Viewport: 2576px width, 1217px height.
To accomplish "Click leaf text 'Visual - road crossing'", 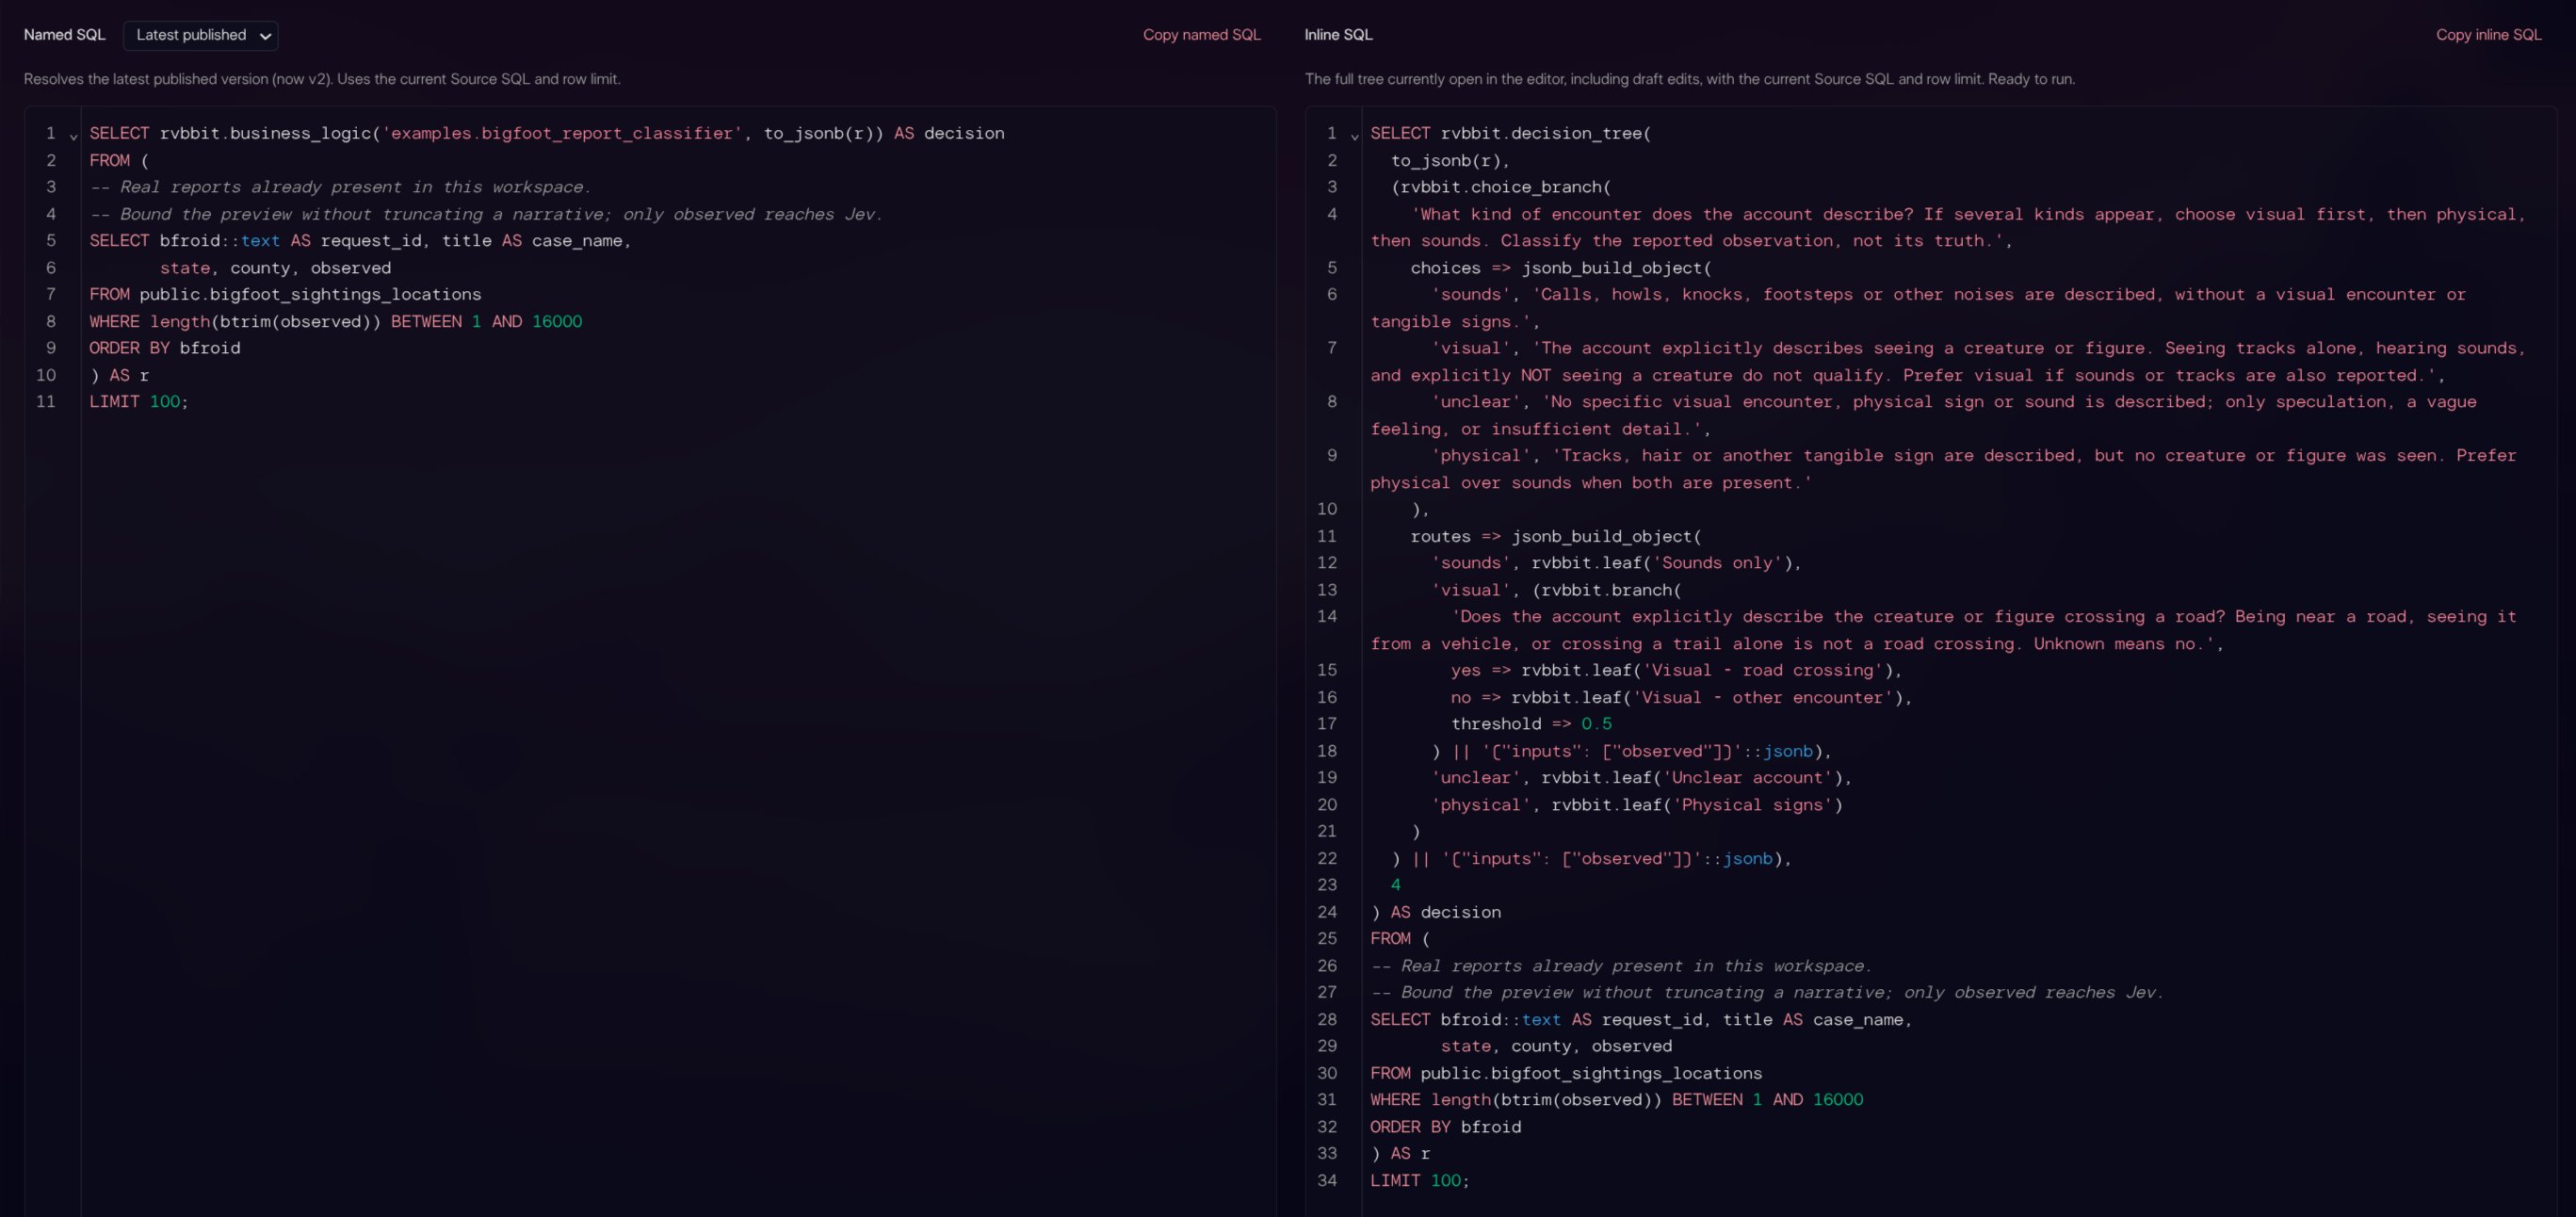I will tap(1763, 670).
